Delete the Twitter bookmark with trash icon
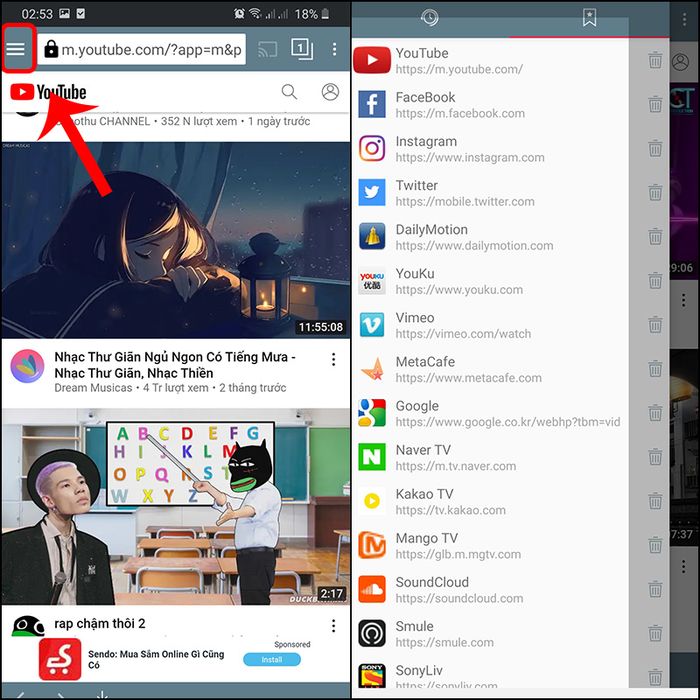This screenshot has width=700, height=700. coord(655,193)
